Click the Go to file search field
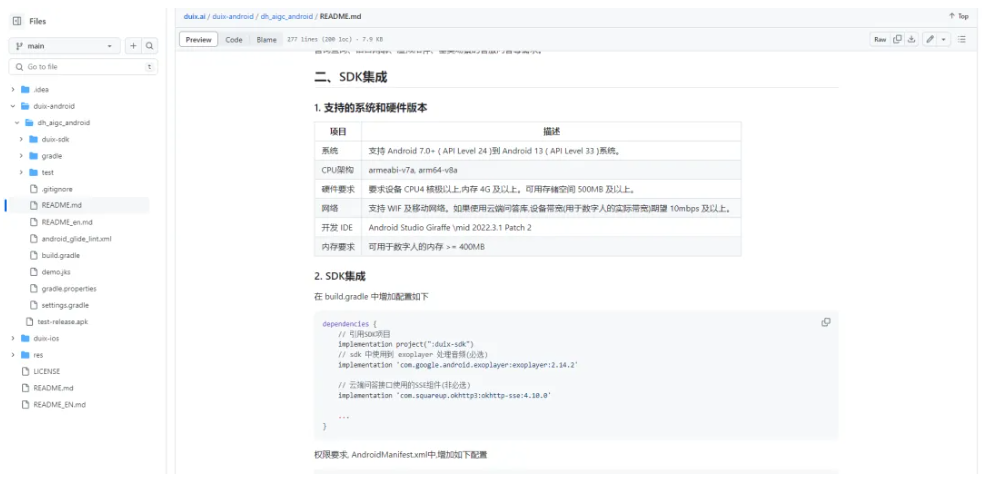The width and height of the screenshot is (982, 480). pos(83,66)
